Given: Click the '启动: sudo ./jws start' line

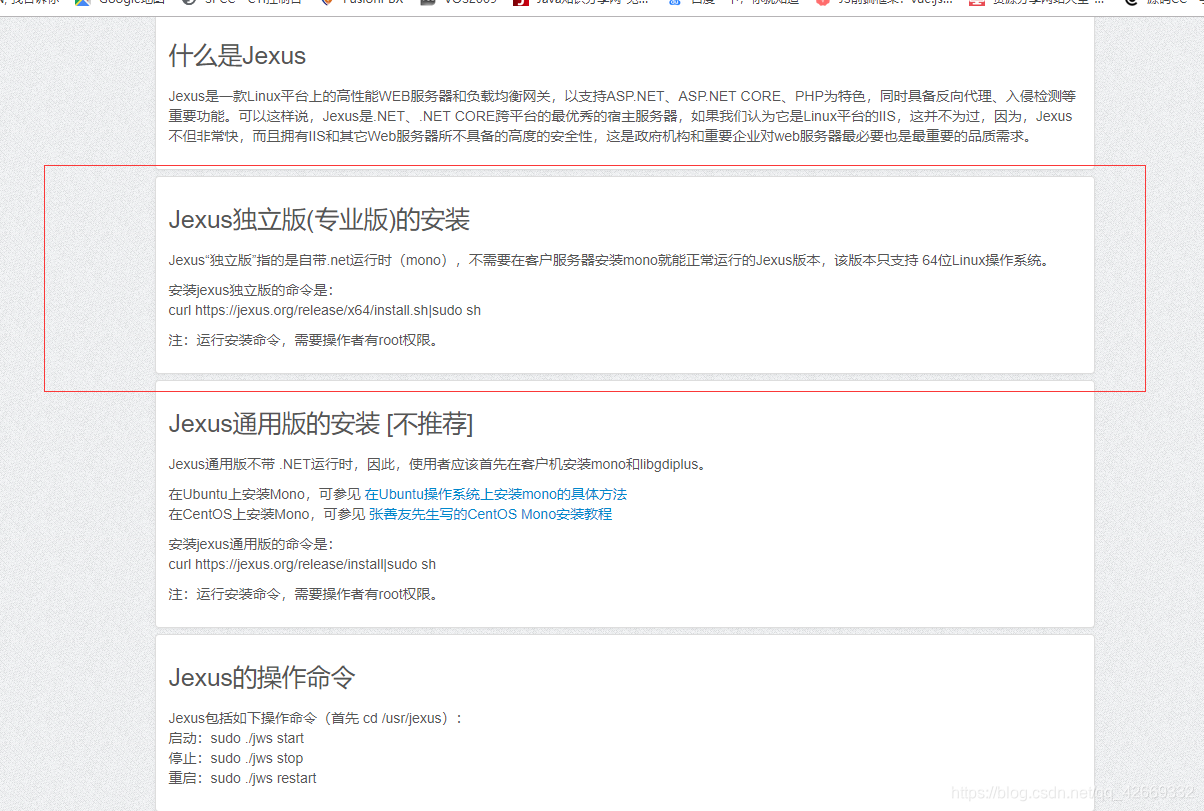Looking at the screenshot, I should 236,738.
